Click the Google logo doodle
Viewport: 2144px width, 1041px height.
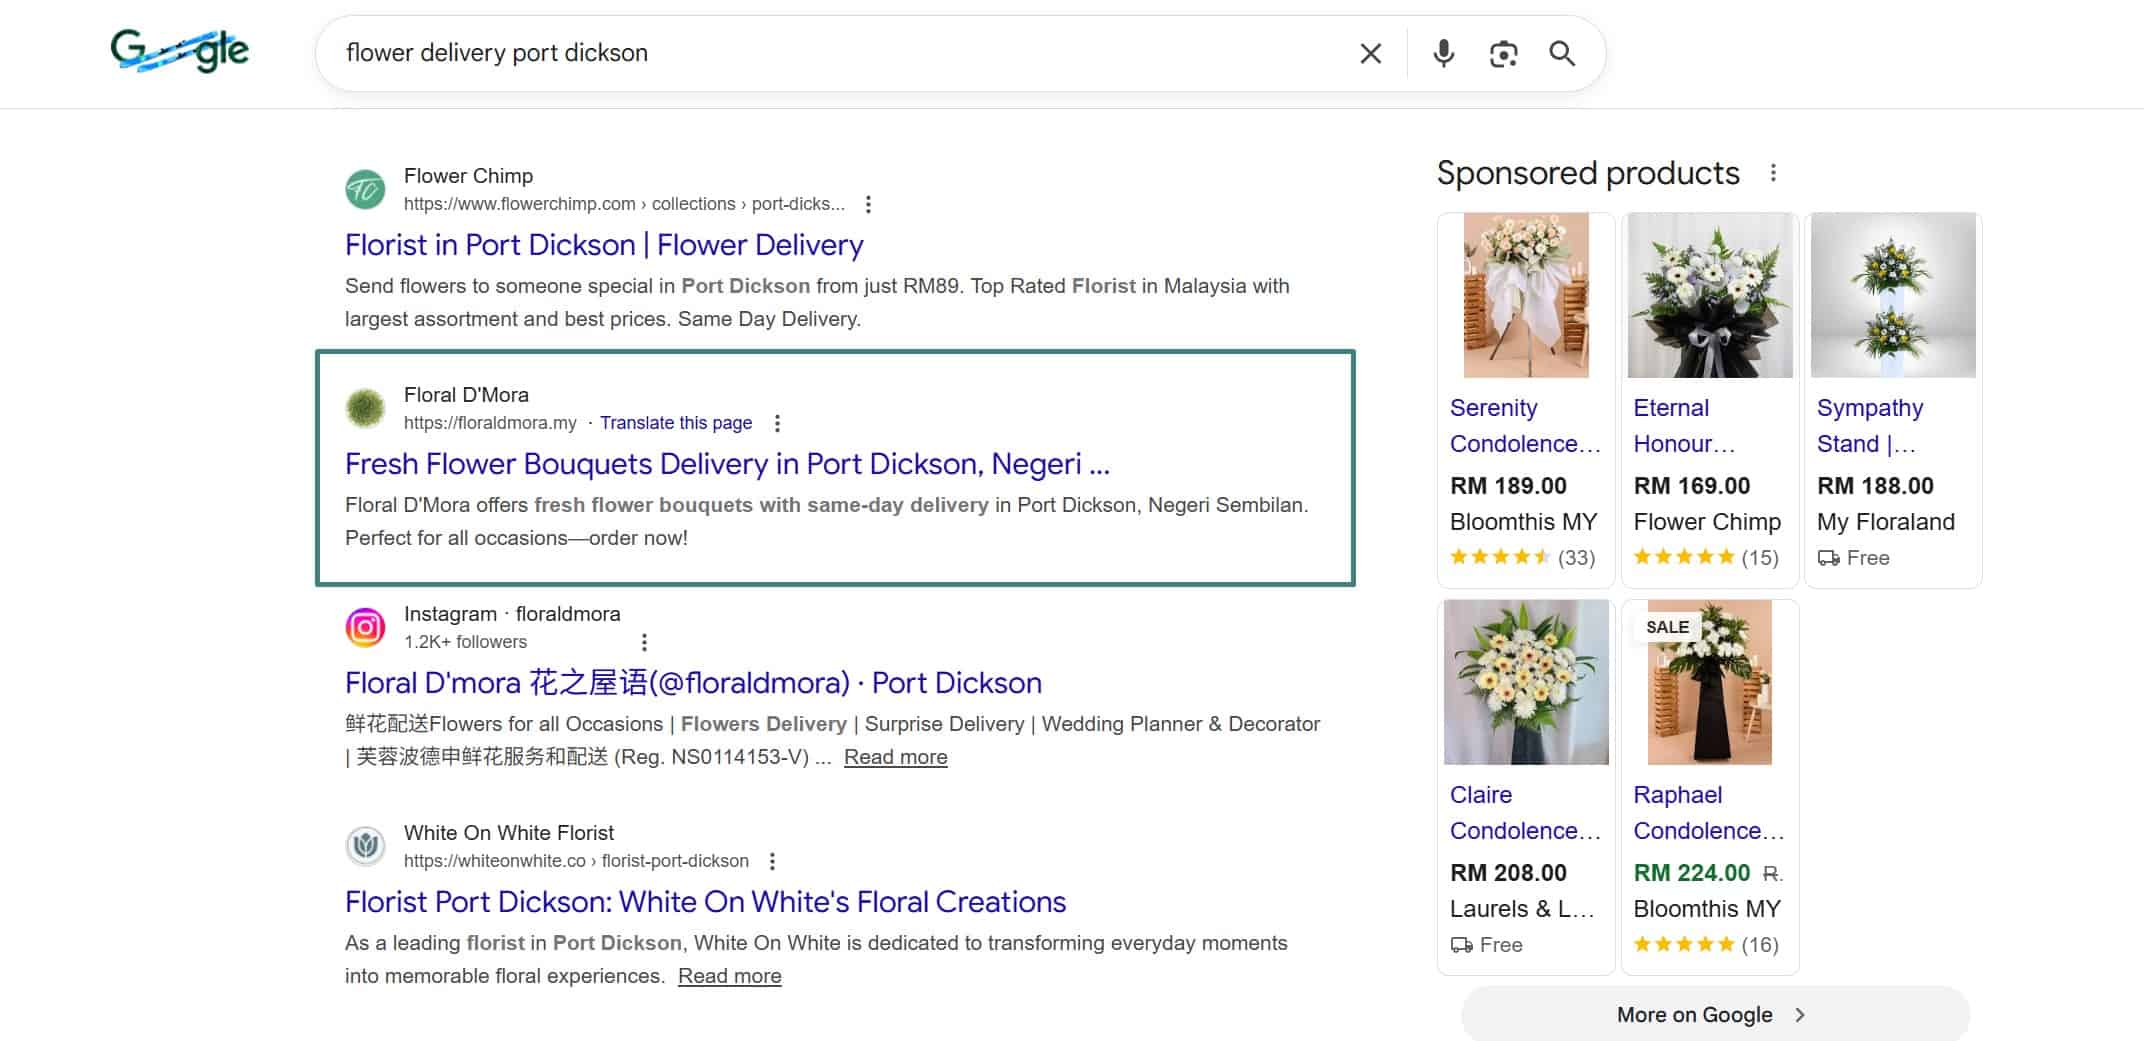tap(180, 50)
